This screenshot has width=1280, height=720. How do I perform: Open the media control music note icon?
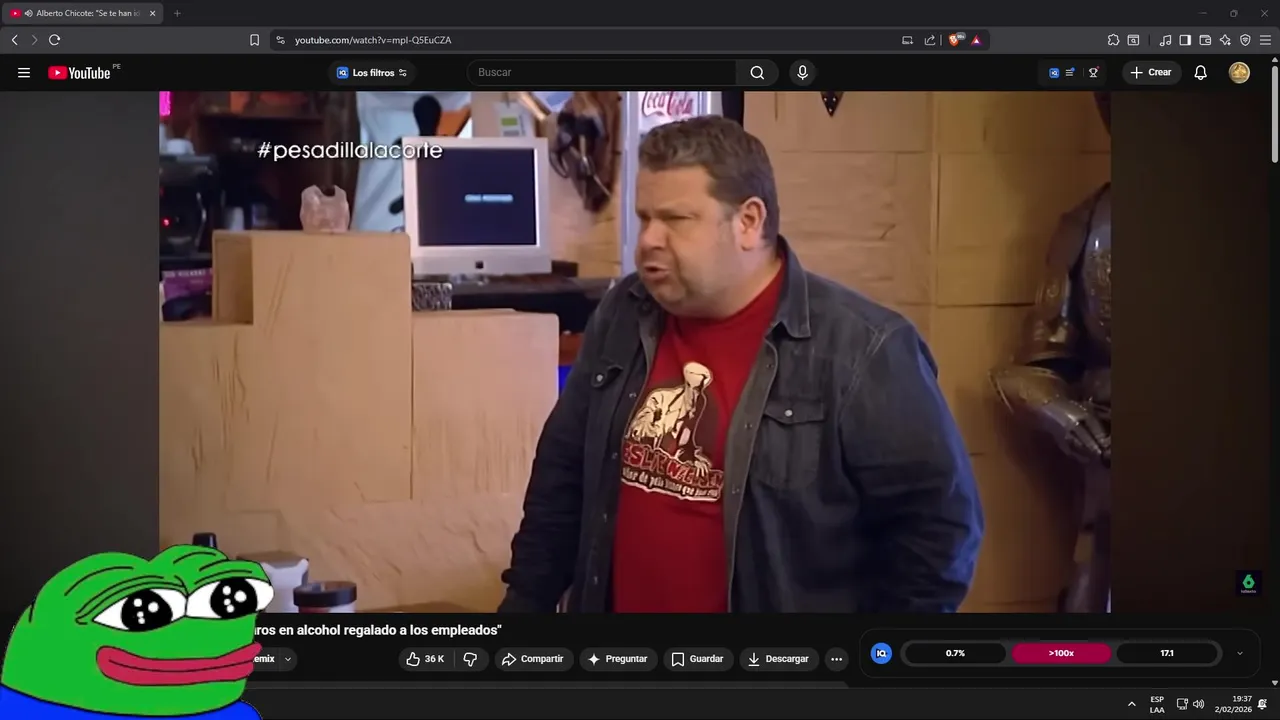[x=1165, y=40]
